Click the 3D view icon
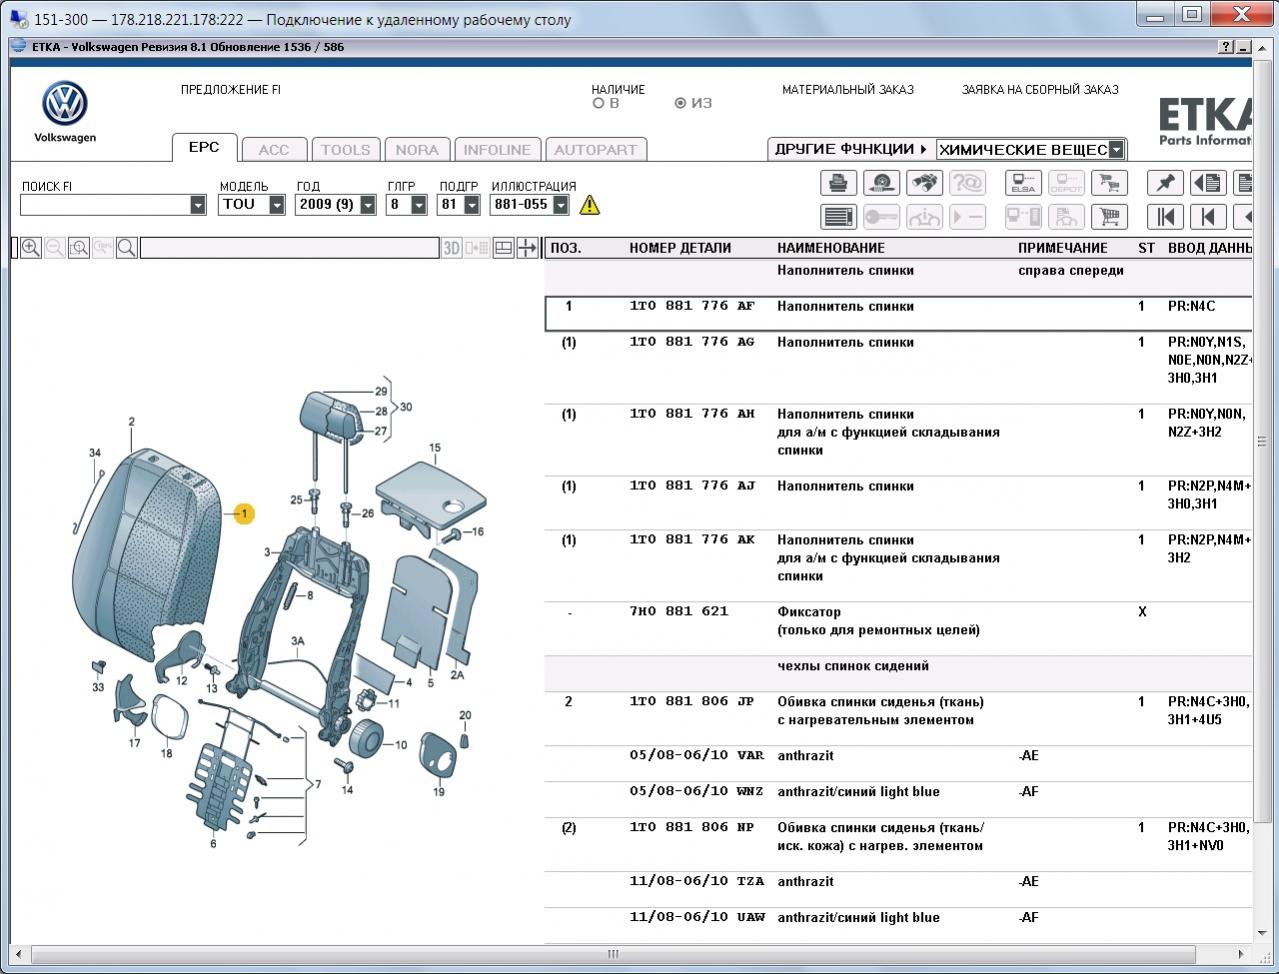Viewport: 1279px width, 974px height. [x=452, y=248]
